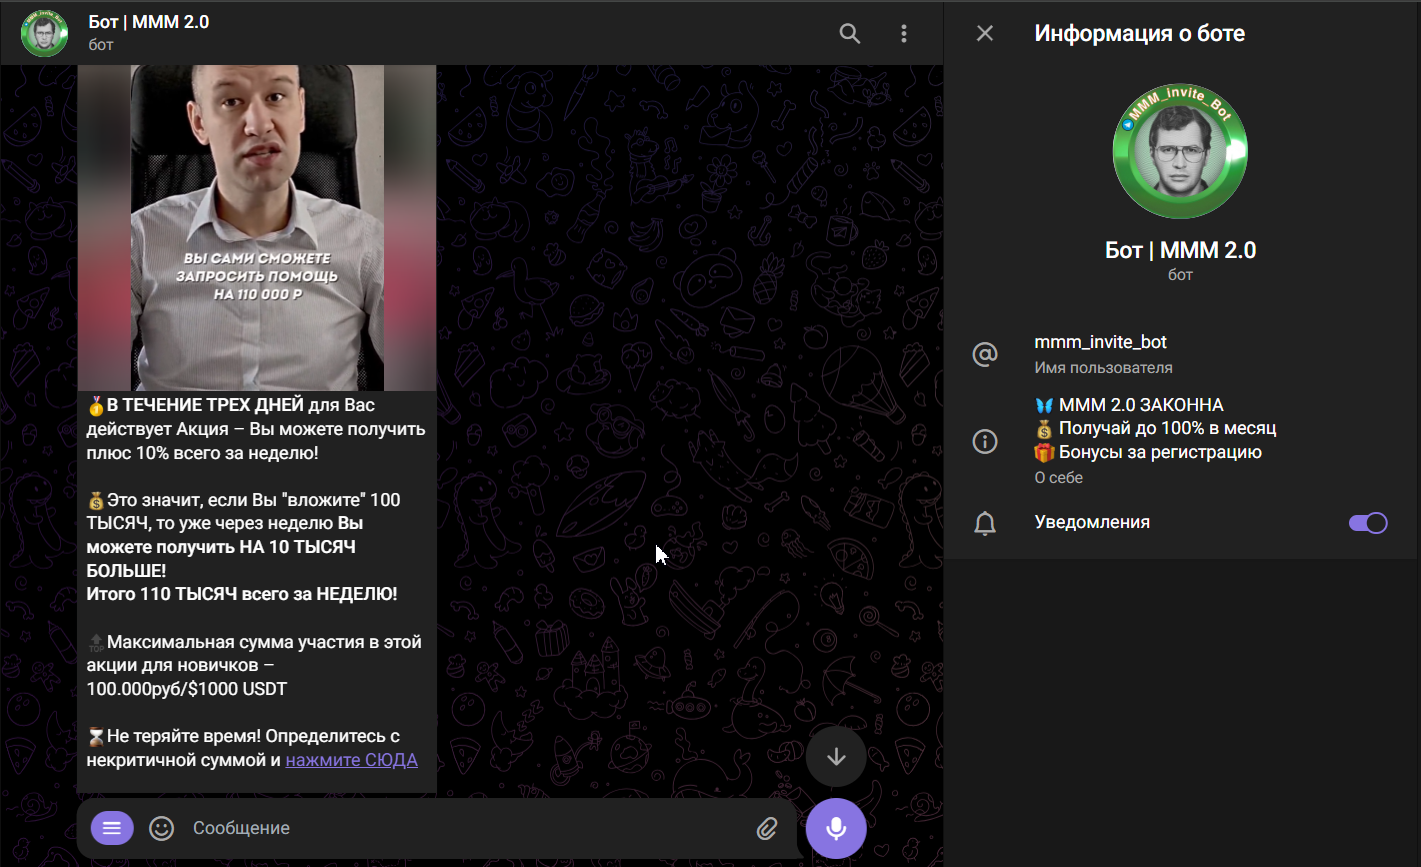This screenshot has height=867, width=1421.
Task: Click the bell icon beside Уведомления
Action: click(x=985, y=523)
